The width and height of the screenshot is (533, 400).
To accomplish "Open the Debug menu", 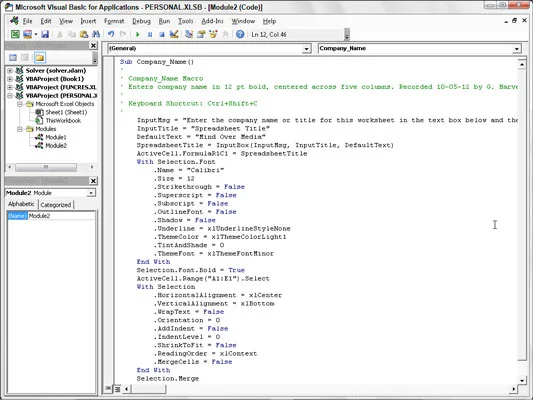I will pos(141,21).
